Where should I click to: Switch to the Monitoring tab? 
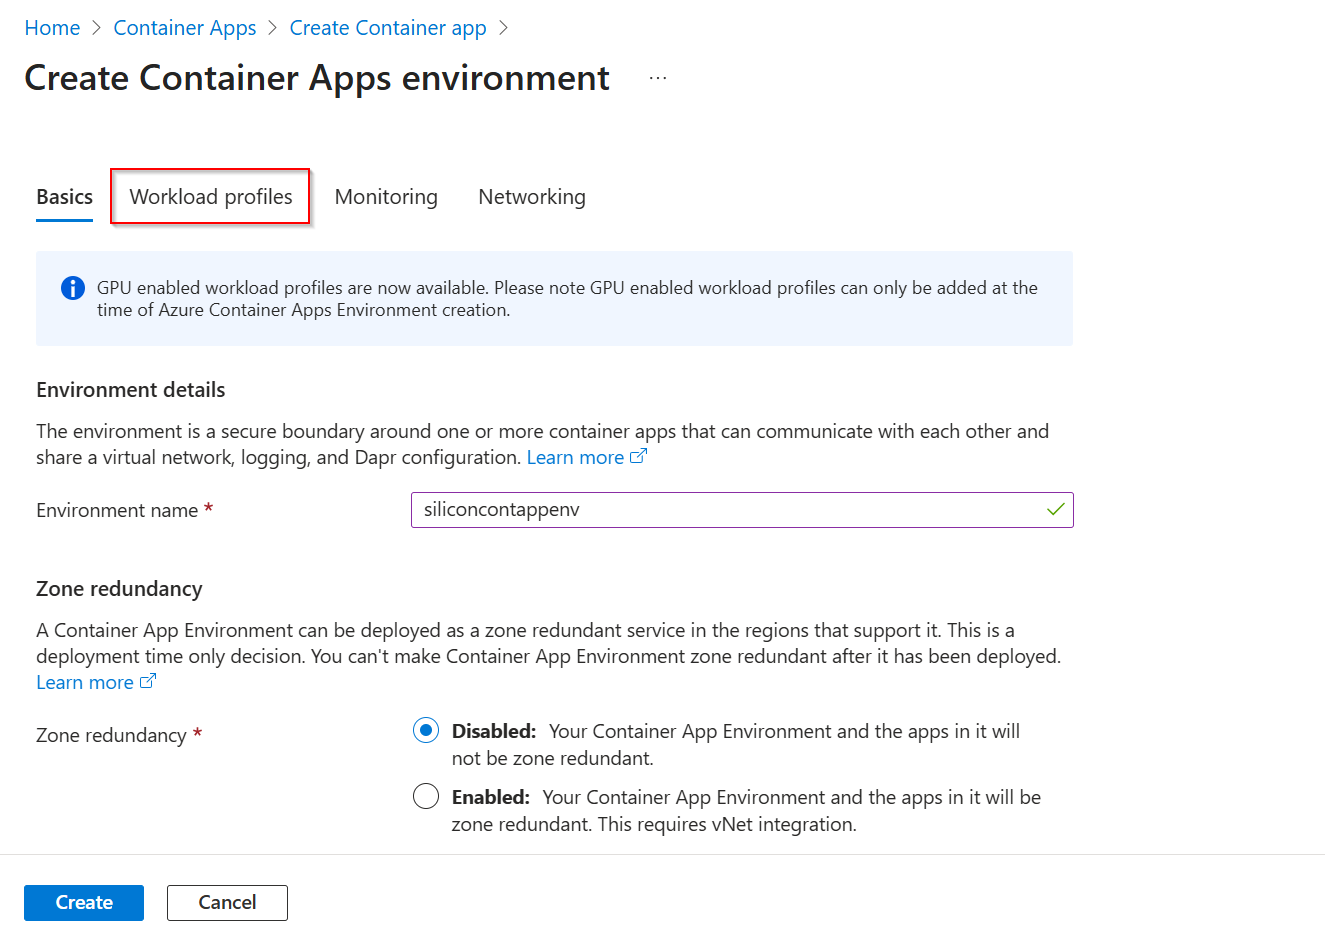pos(386,196)
